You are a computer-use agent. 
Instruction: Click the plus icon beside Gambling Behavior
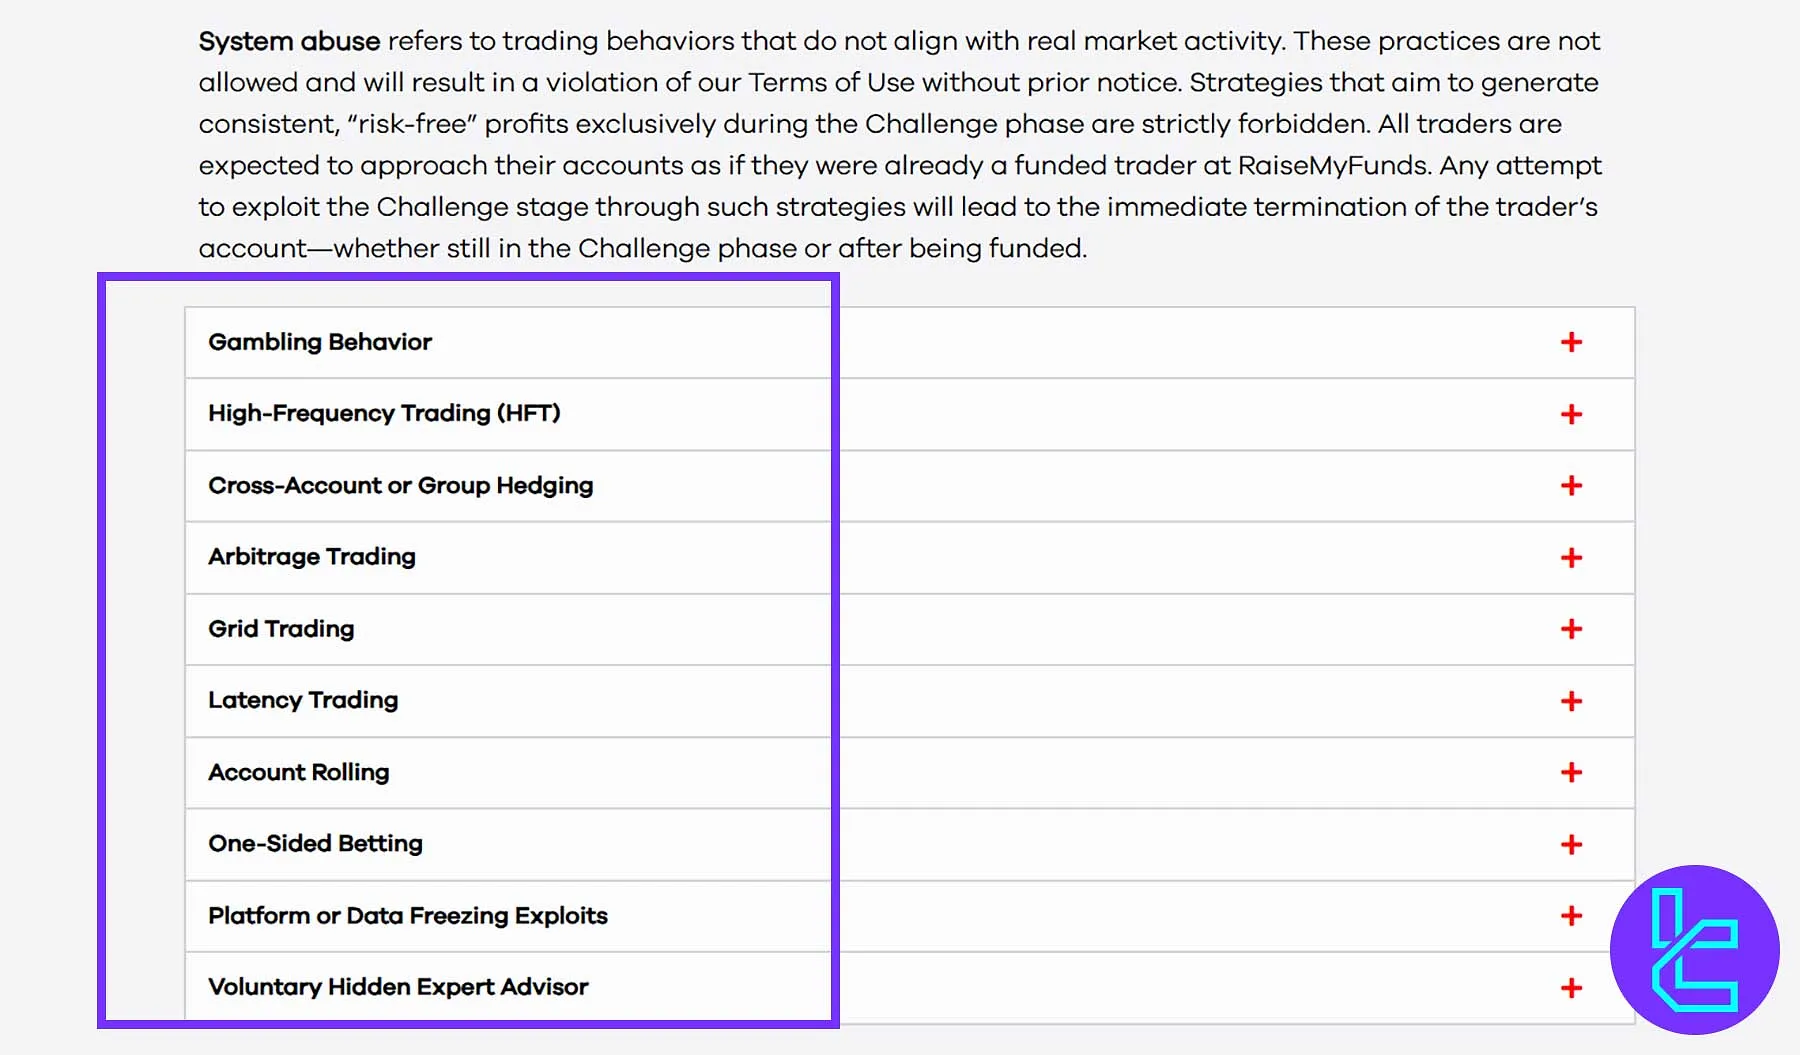pos(1571,342)
